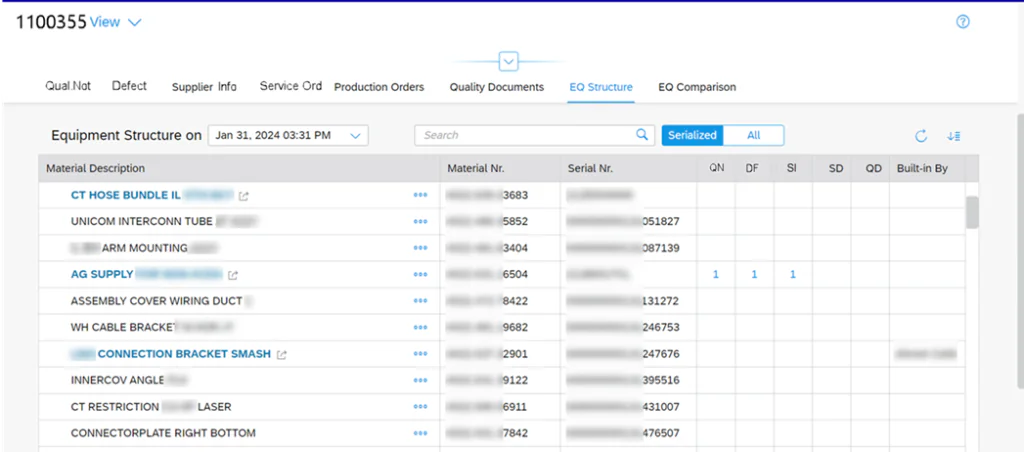
Task: Select CONNECTORPLATE RIGHT BOTTOM description text
Action: 163,433
